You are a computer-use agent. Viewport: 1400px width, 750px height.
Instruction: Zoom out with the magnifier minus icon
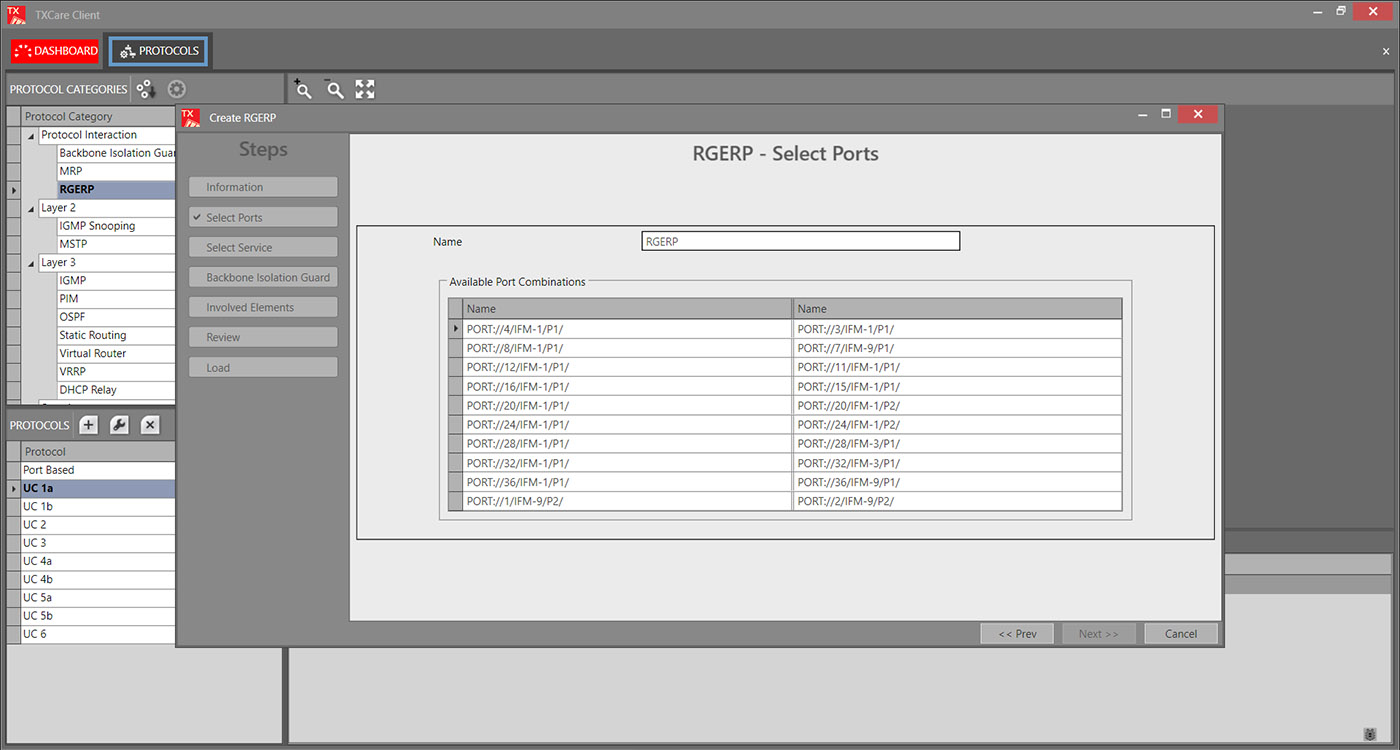point(335,89)
